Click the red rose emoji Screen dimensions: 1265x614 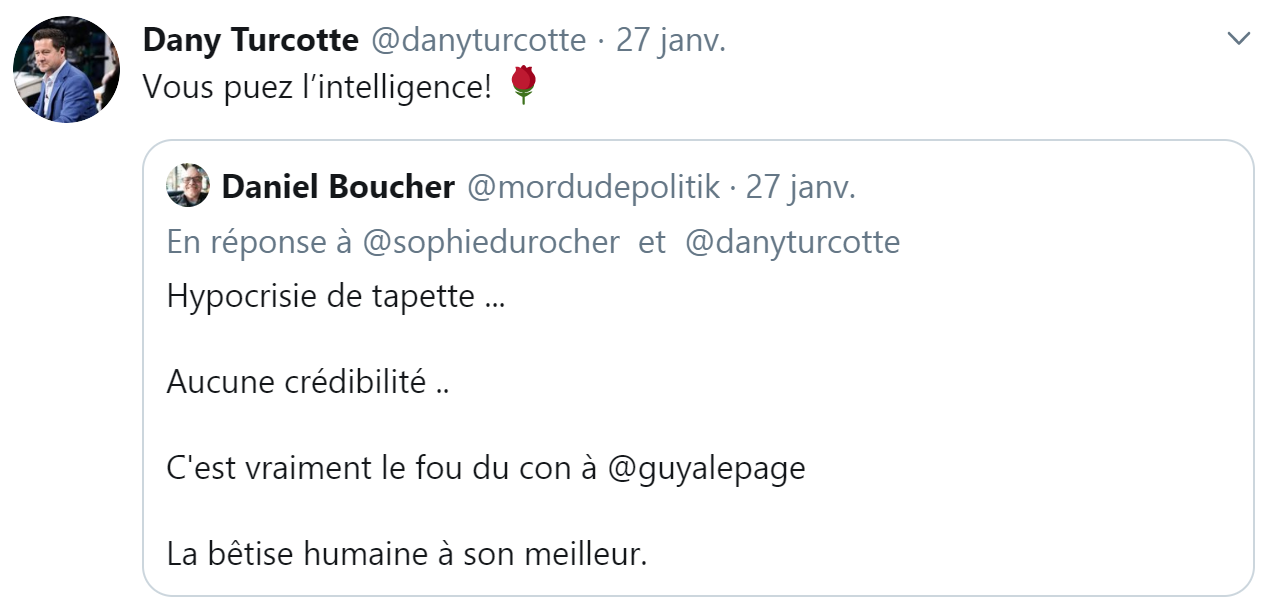[x=524, y=86]
